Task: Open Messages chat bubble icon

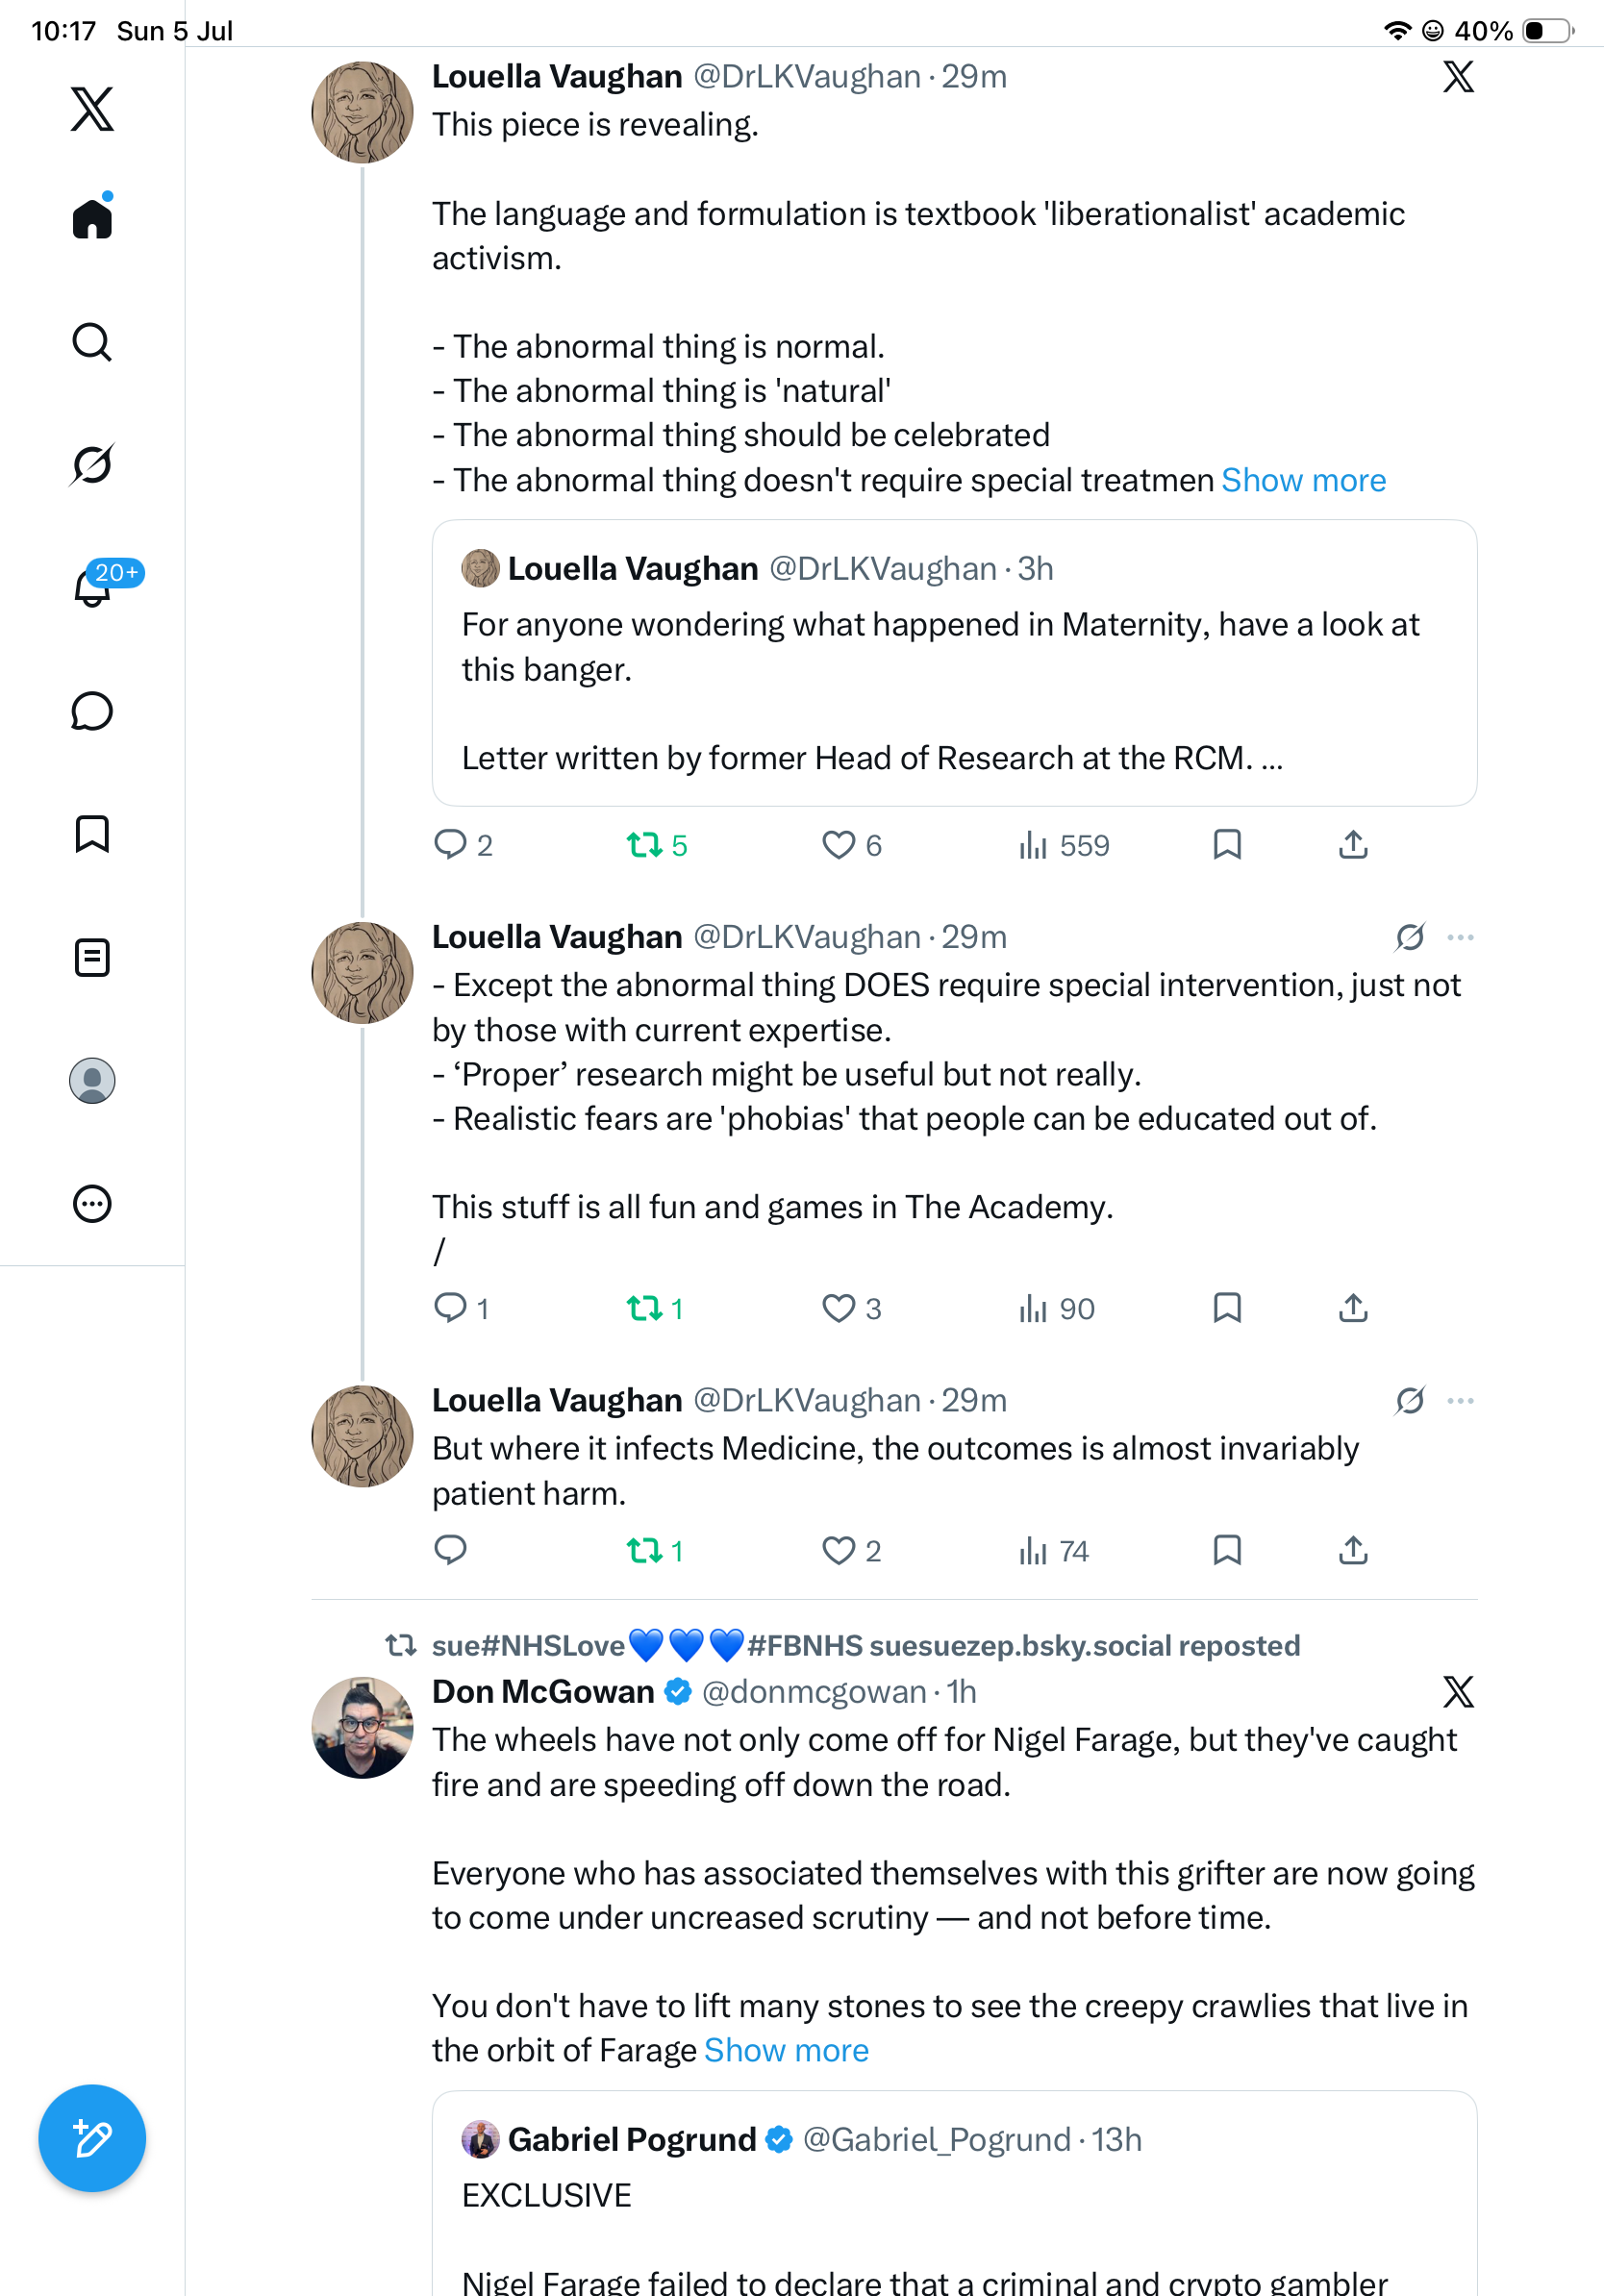Action: tap(92, 711)
